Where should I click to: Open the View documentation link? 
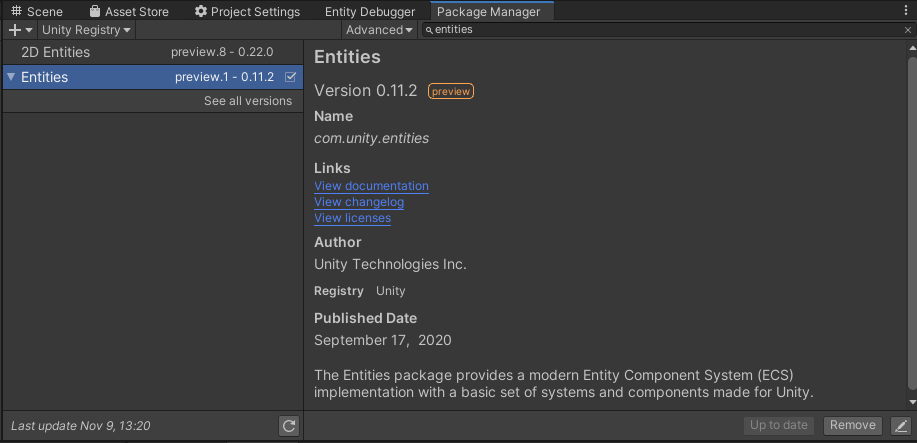click(371, 186)
